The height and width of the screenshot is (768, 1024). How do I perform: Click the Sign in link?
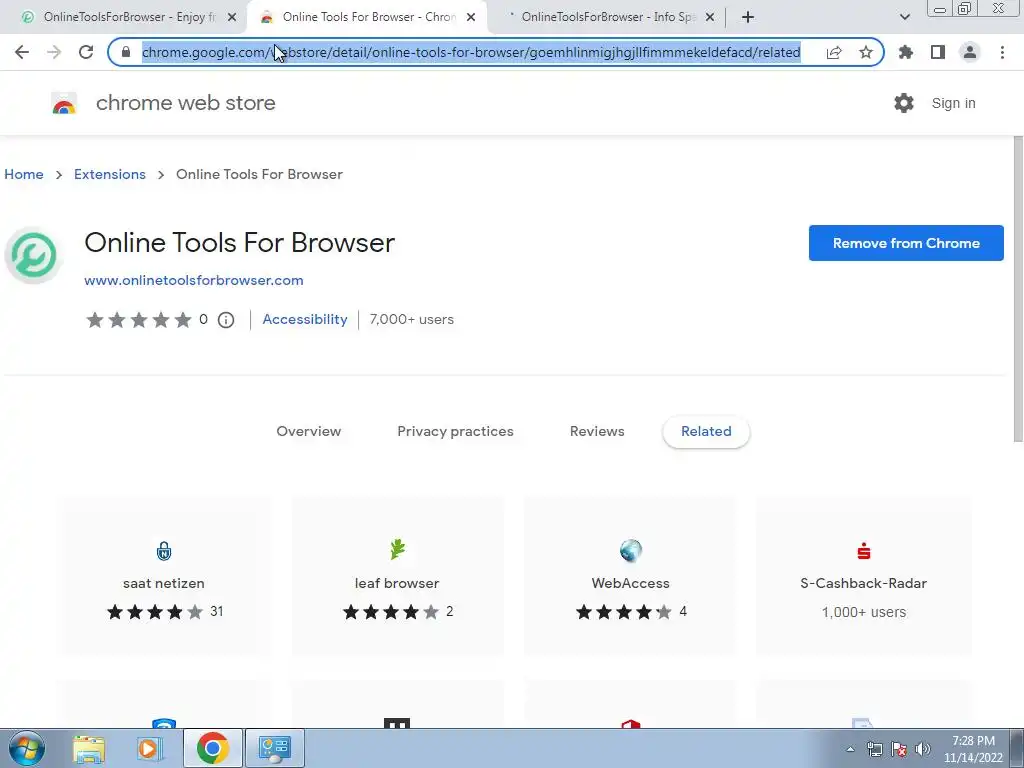point(953,103)
